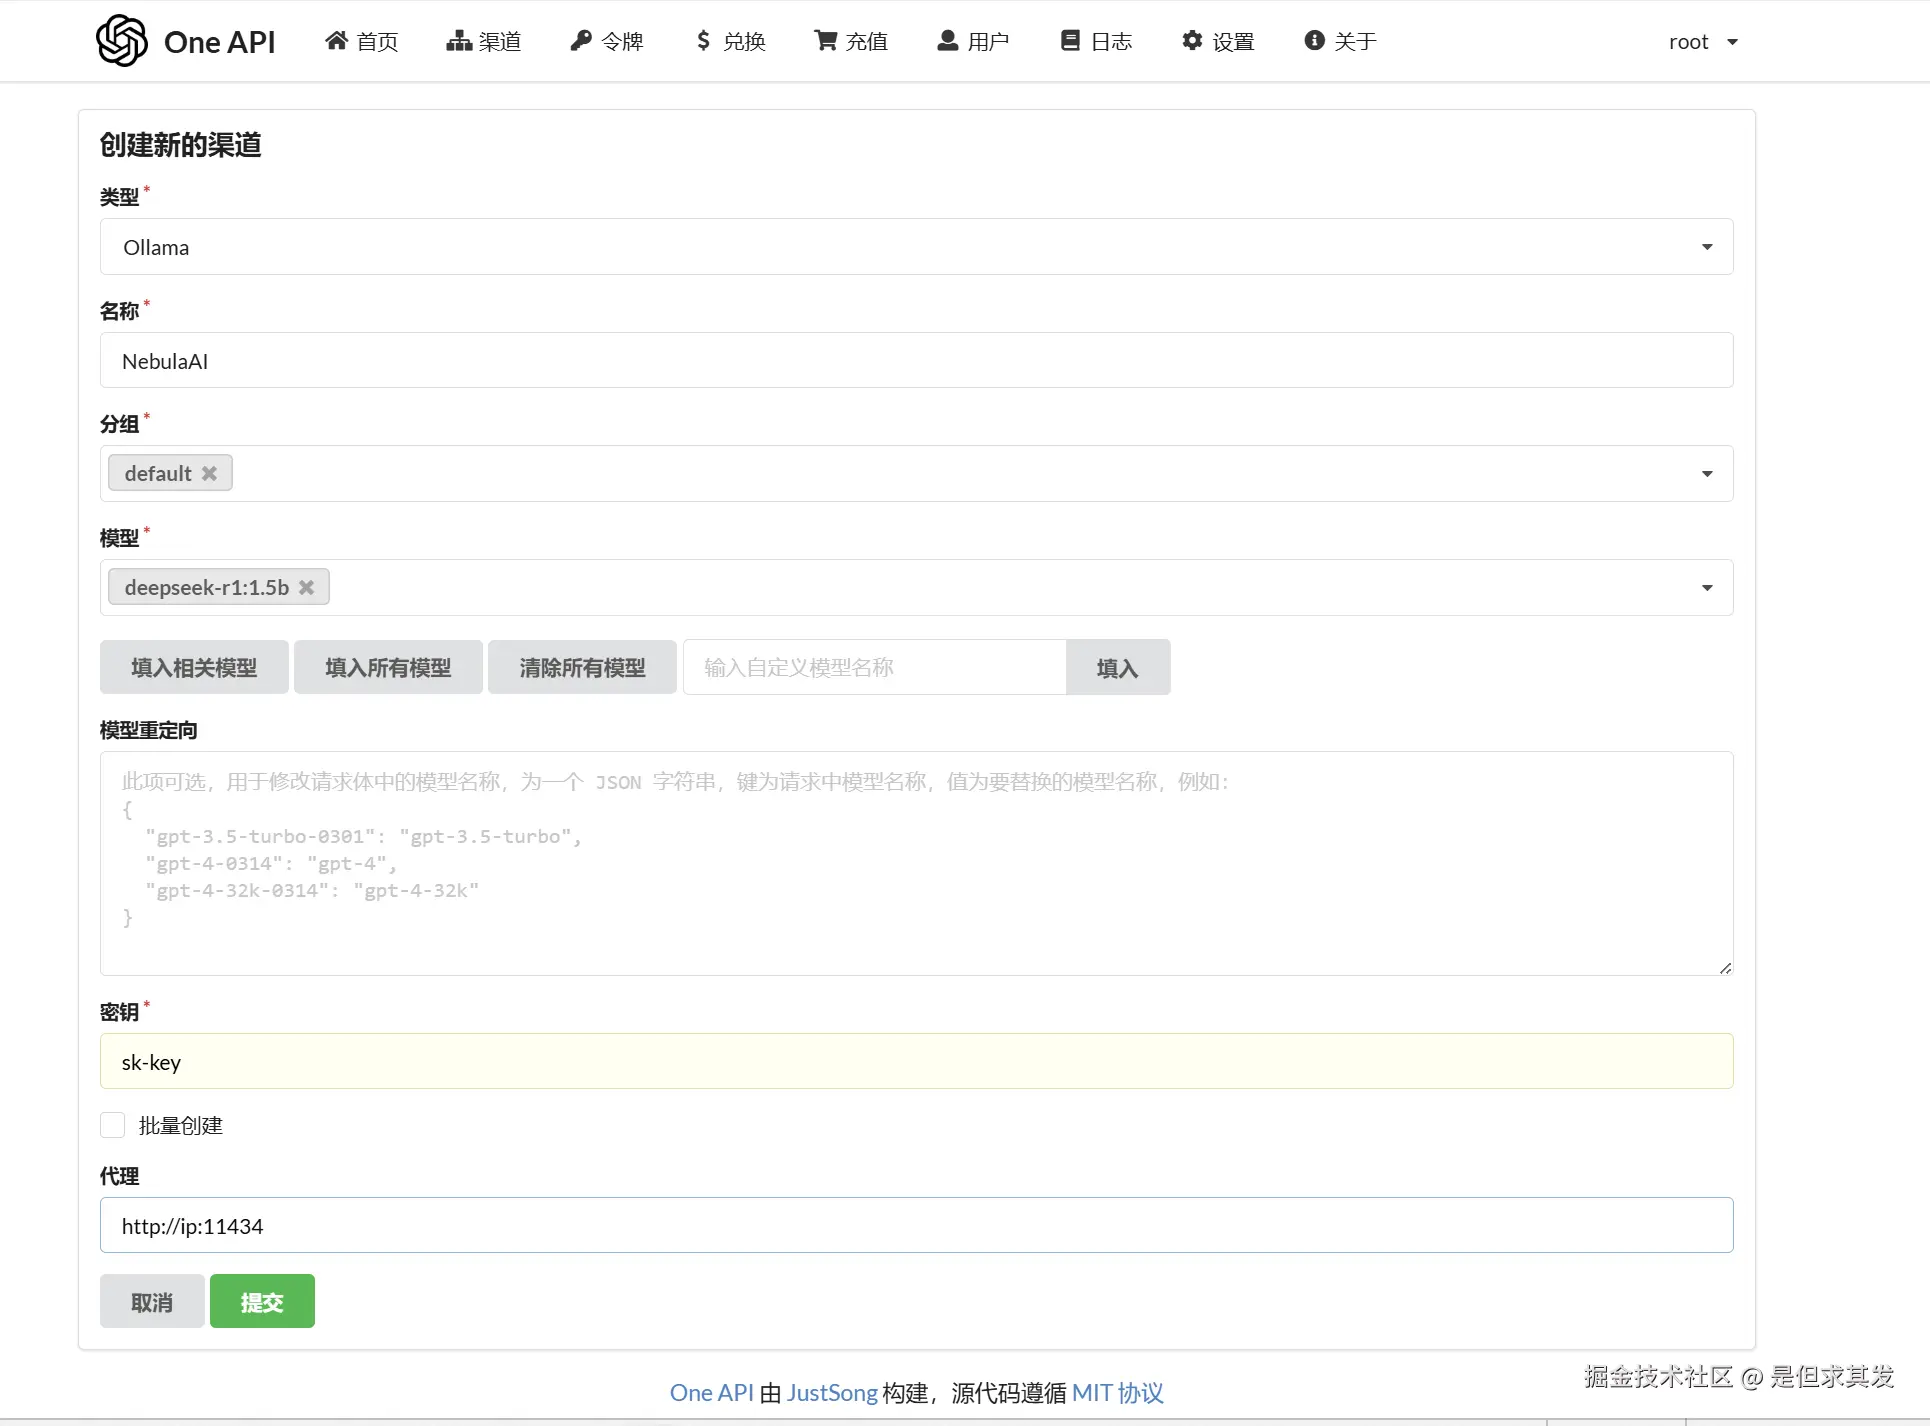Expand the 类型 Ollama dropdown
1930x1426 pixels.
point(1707,247)
